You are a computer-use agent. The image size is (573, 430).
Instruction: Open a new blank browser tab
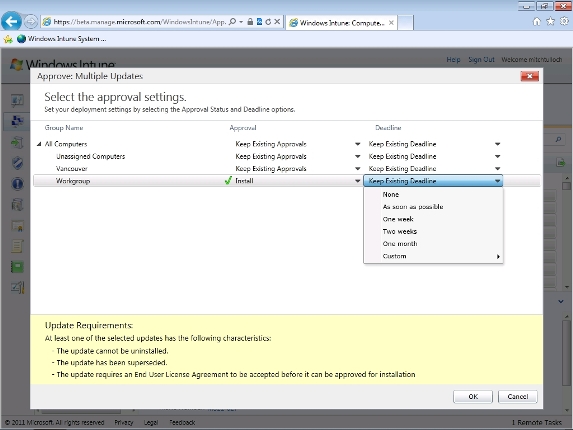point(405,23)
